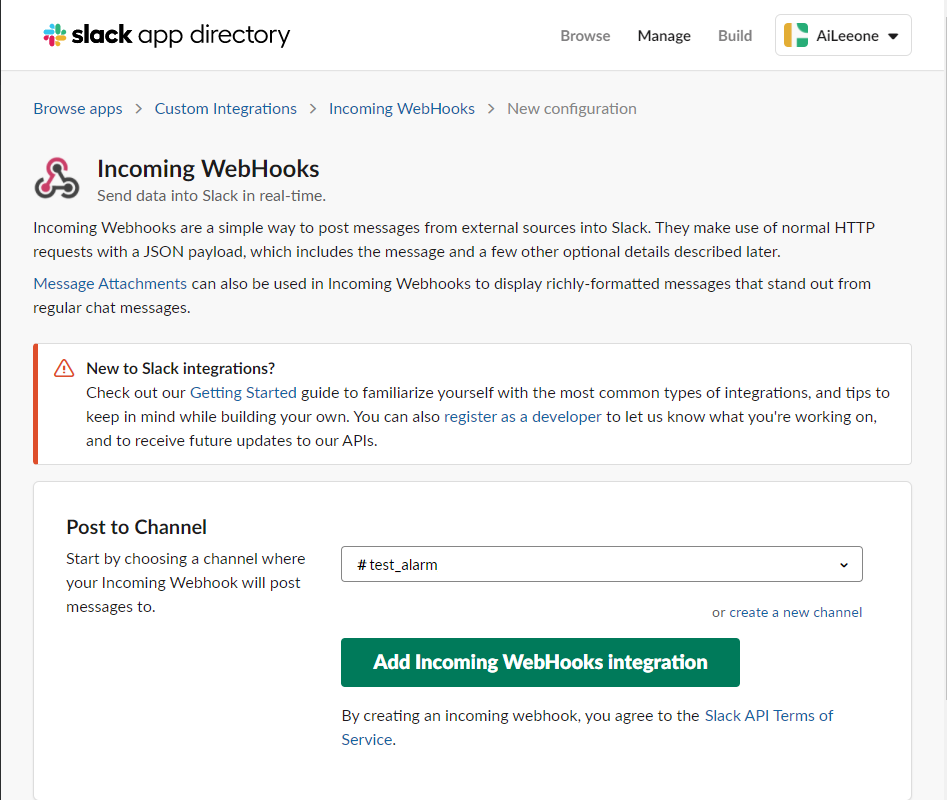
Task: Open the AiLeeone workspace dropdown arrow
Action: coord(893,36)
